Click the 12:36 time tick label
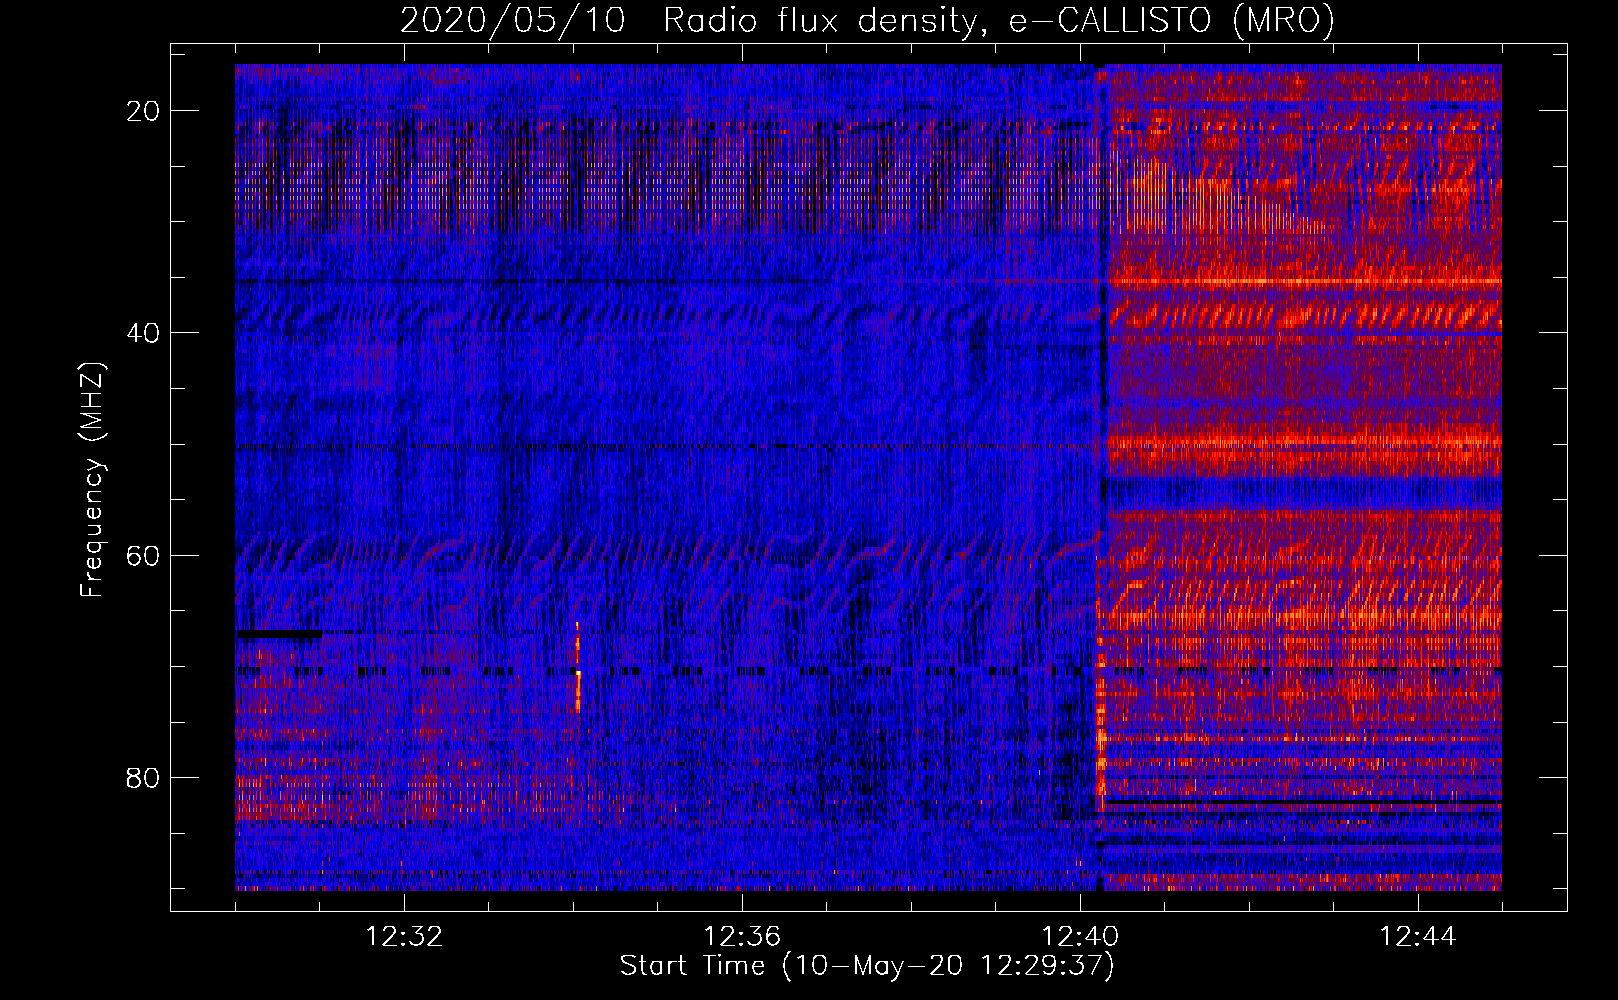The height and width of the screenshot is (1000, 1618). [742, 937]
